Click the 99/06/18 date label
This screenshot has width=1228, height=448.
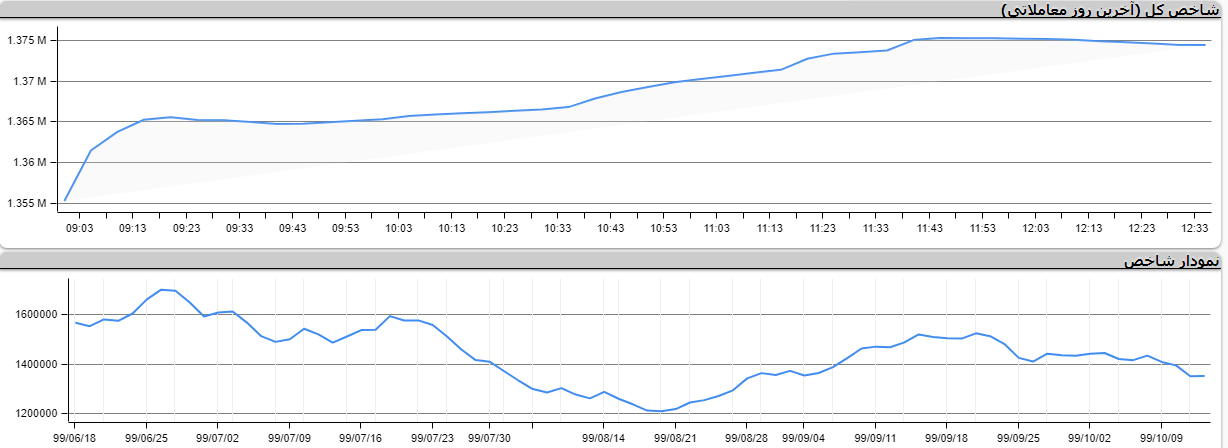[76, 438]
